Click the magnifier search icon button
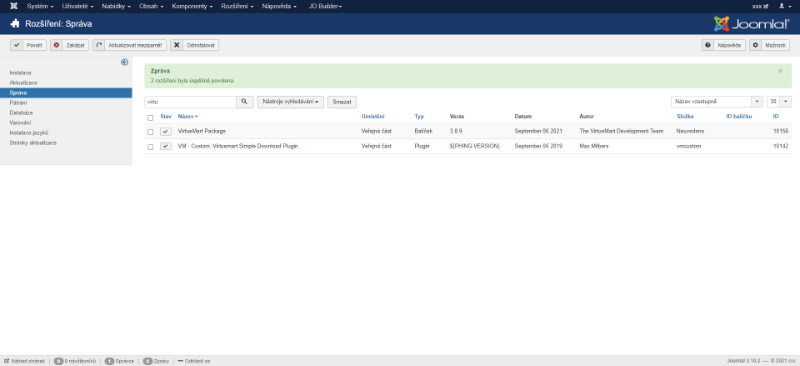The width and height of the screenshot is (800, 366). coord(245,102)
